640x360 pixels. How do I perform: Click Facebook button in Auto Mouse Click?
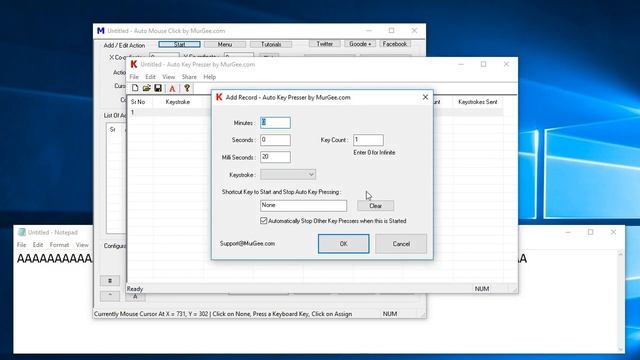click(395, 44)
